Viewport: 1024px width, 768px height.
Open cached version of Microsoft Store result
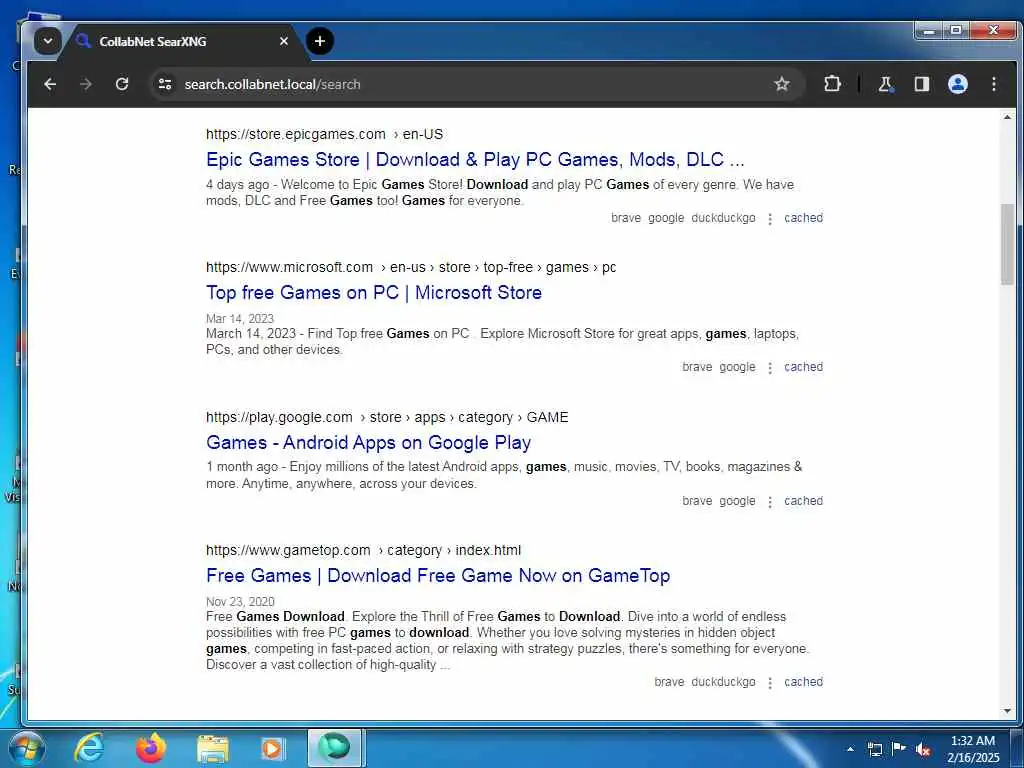[803, 367]
